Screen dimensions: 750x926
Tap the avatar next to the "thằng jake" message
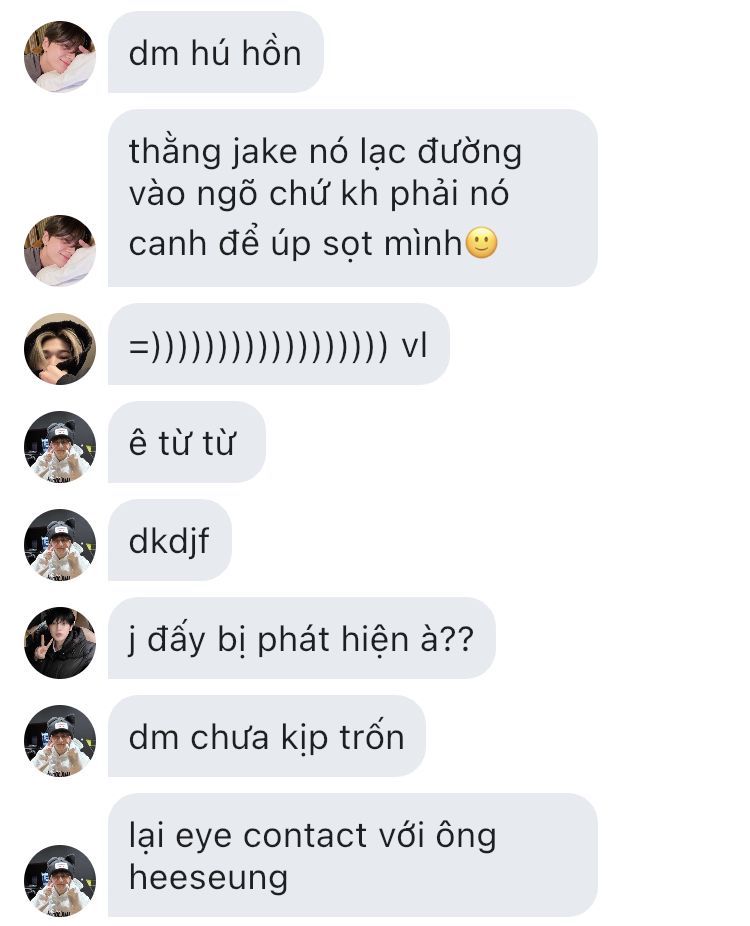pyautogui.click(x=60, y=250)
